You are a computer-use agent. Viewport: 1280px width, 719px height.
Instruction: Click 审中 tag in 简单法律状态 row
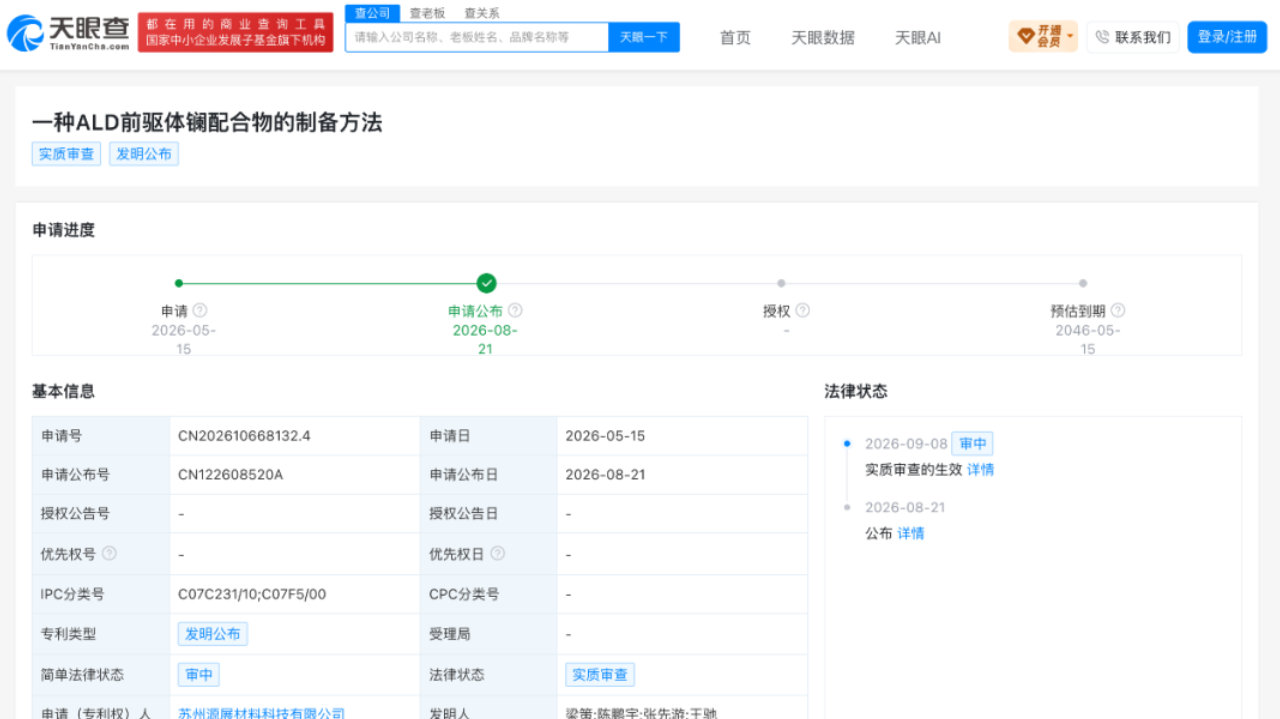[x=199, y=675]
